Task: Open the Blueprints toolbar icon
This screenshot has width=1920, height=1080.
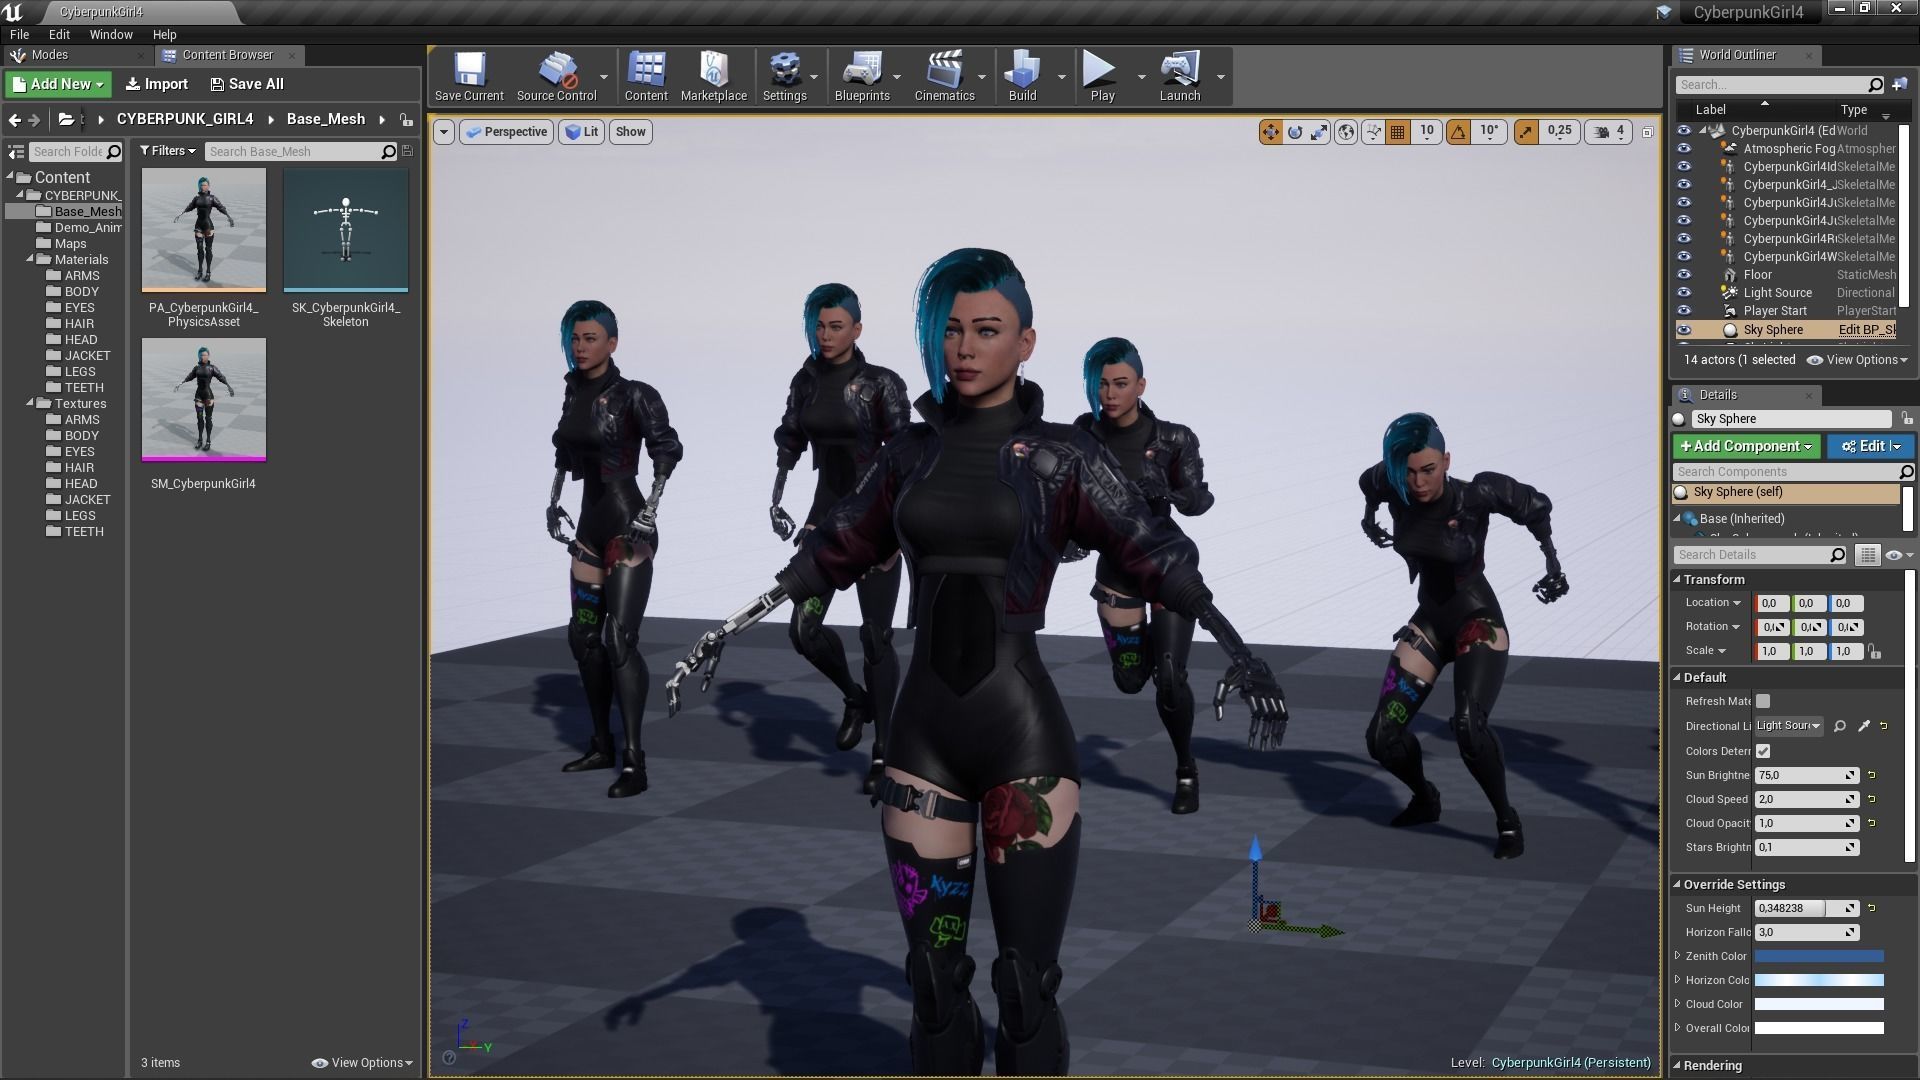Action: click(862, 77)
